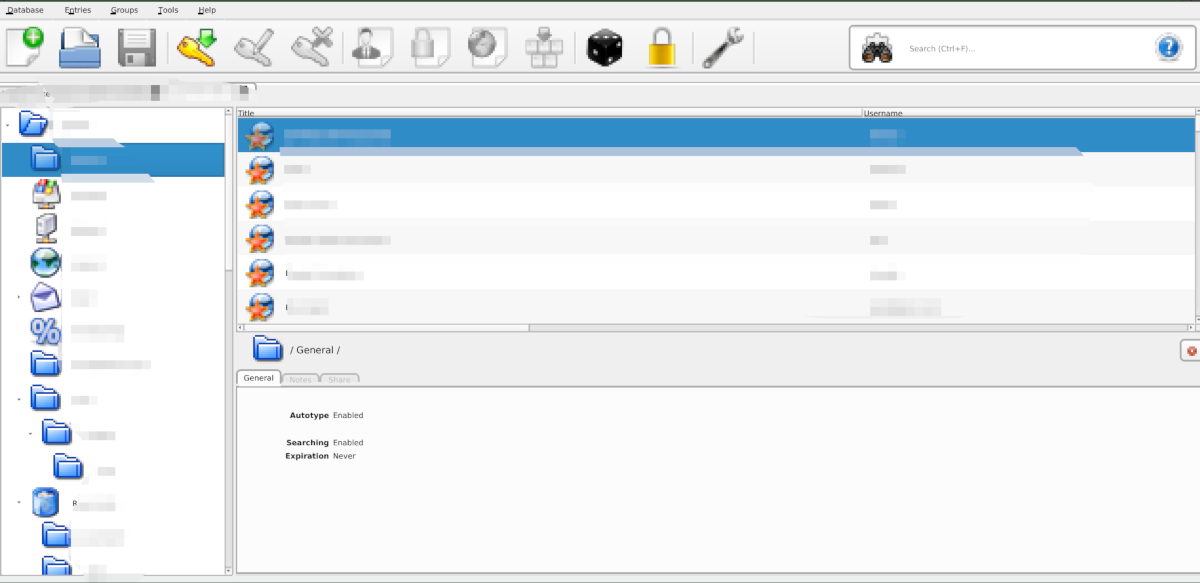Image resolution: width=1200 pixels, height=583 pixels.
Task: Open the password generator dice icon
Action: coord(603,47)
